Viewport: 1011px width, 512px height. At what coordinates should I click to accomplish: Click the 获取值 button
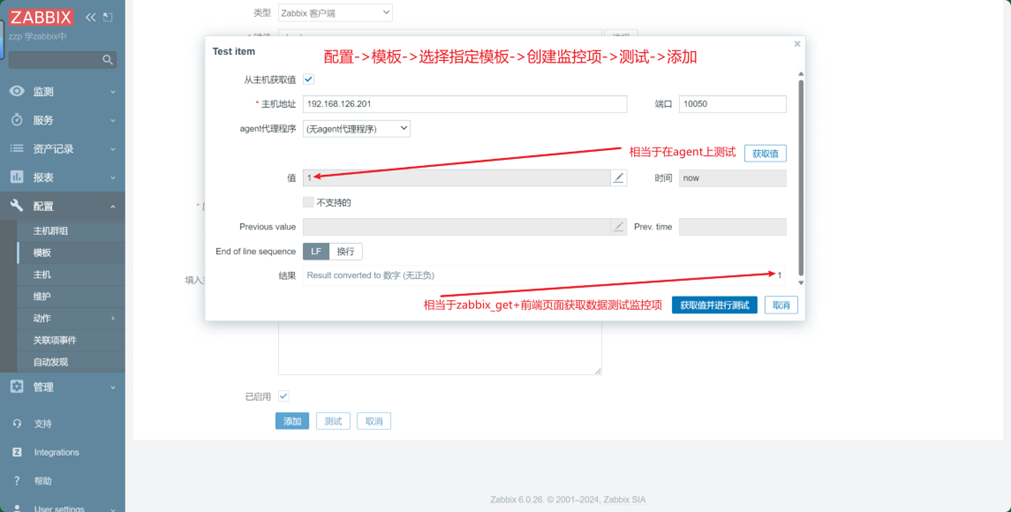(x=765, y=153)
